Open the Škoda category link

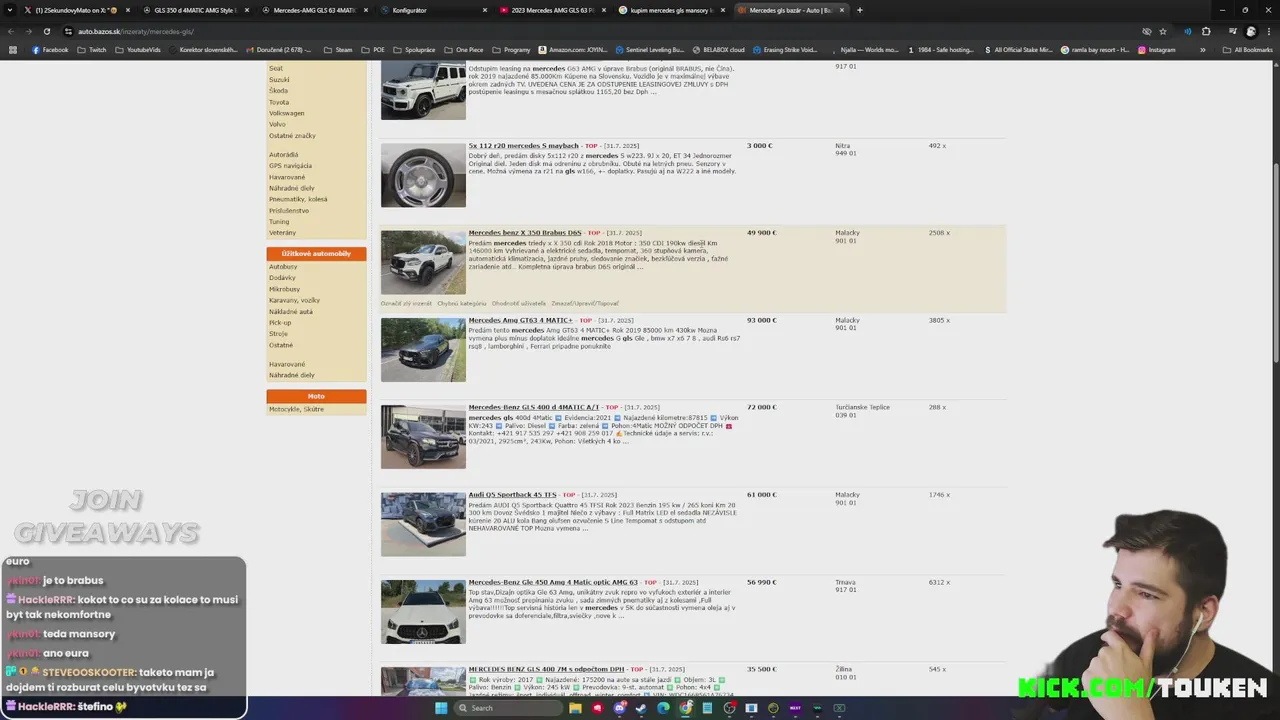pyautogui.click(x=278, y=91)
